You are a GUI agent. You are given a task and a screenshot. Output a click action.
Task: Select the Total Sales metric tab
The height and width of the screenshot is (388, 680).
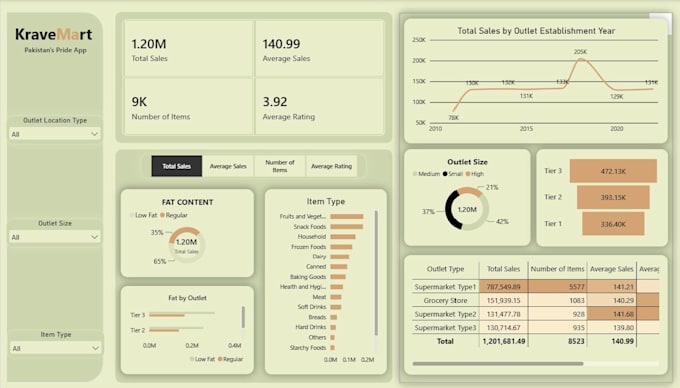click(177, 166)
